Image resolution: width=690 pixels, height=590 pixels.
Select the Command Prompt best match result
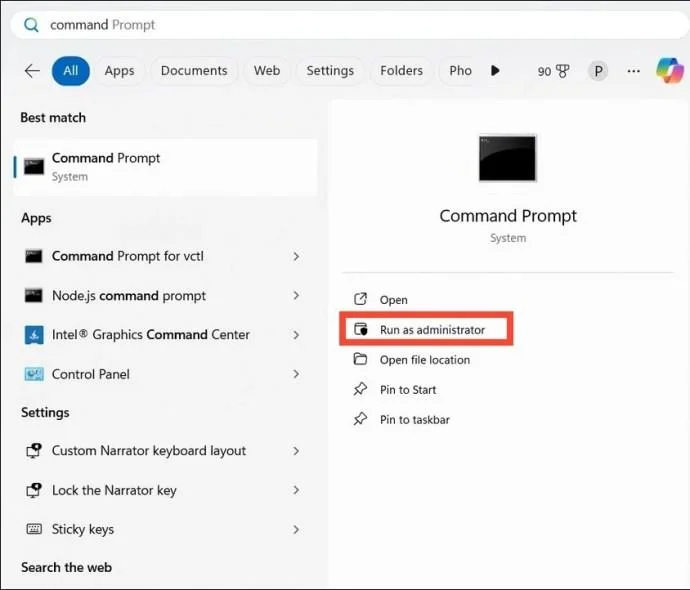tap(165, 167)
